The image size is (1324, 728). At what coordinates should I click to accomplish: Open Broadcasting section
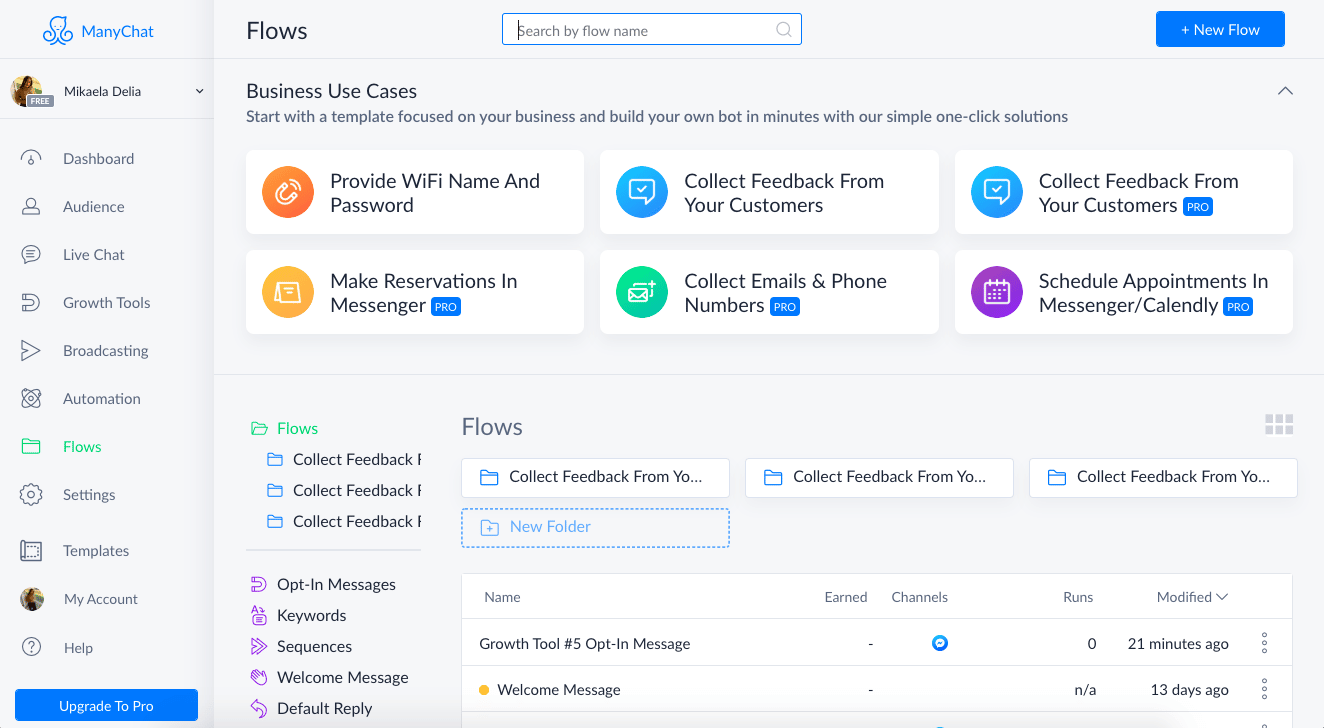105,350
